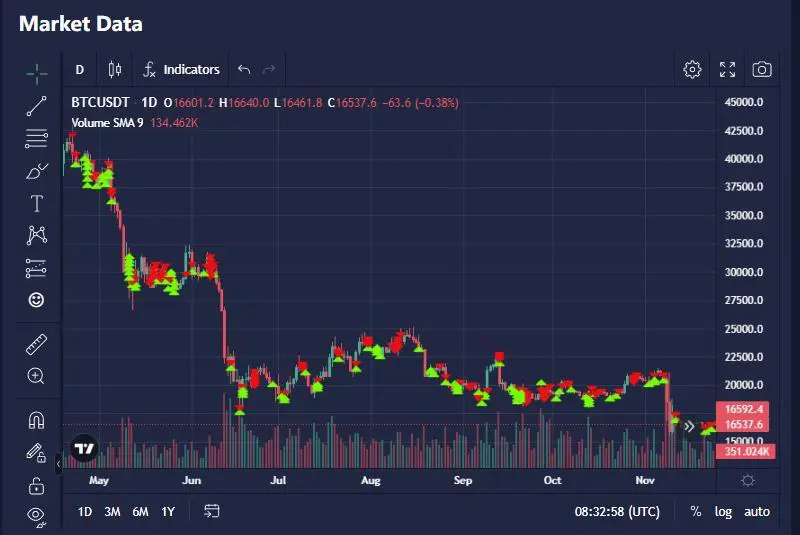Screen dimensions: 800x535
Task: Toggle lock all drawing tools
Action: tap(36, 486)
